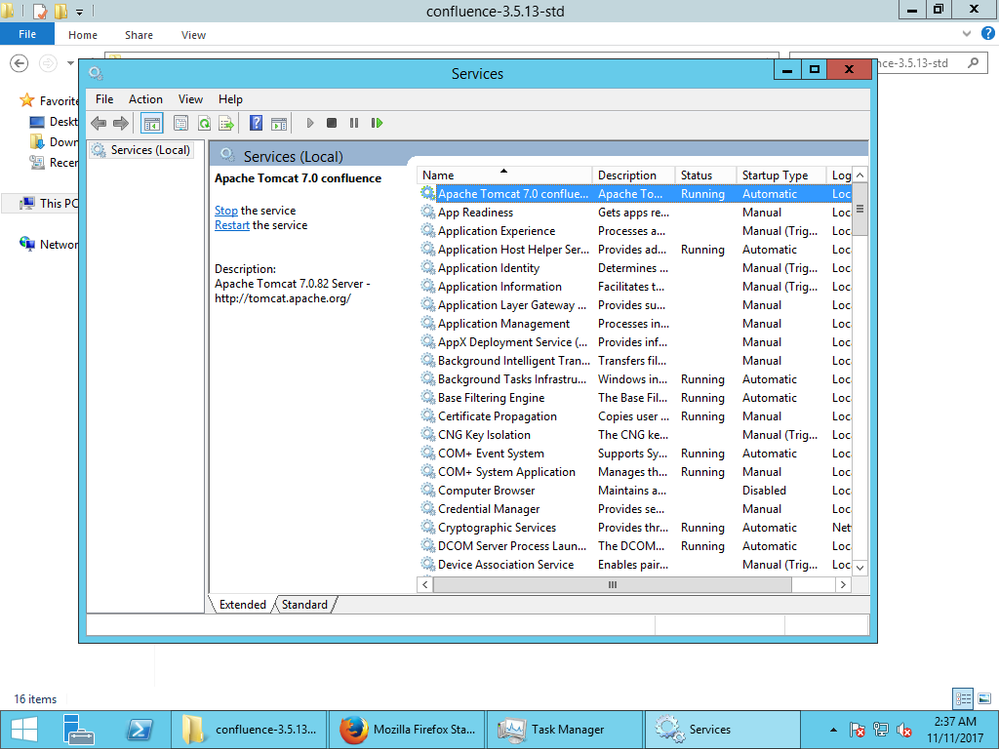Screen dimensions: 999x749
Task: Click the Restart Service toolbar icon
Action: (x=377, y=123)
